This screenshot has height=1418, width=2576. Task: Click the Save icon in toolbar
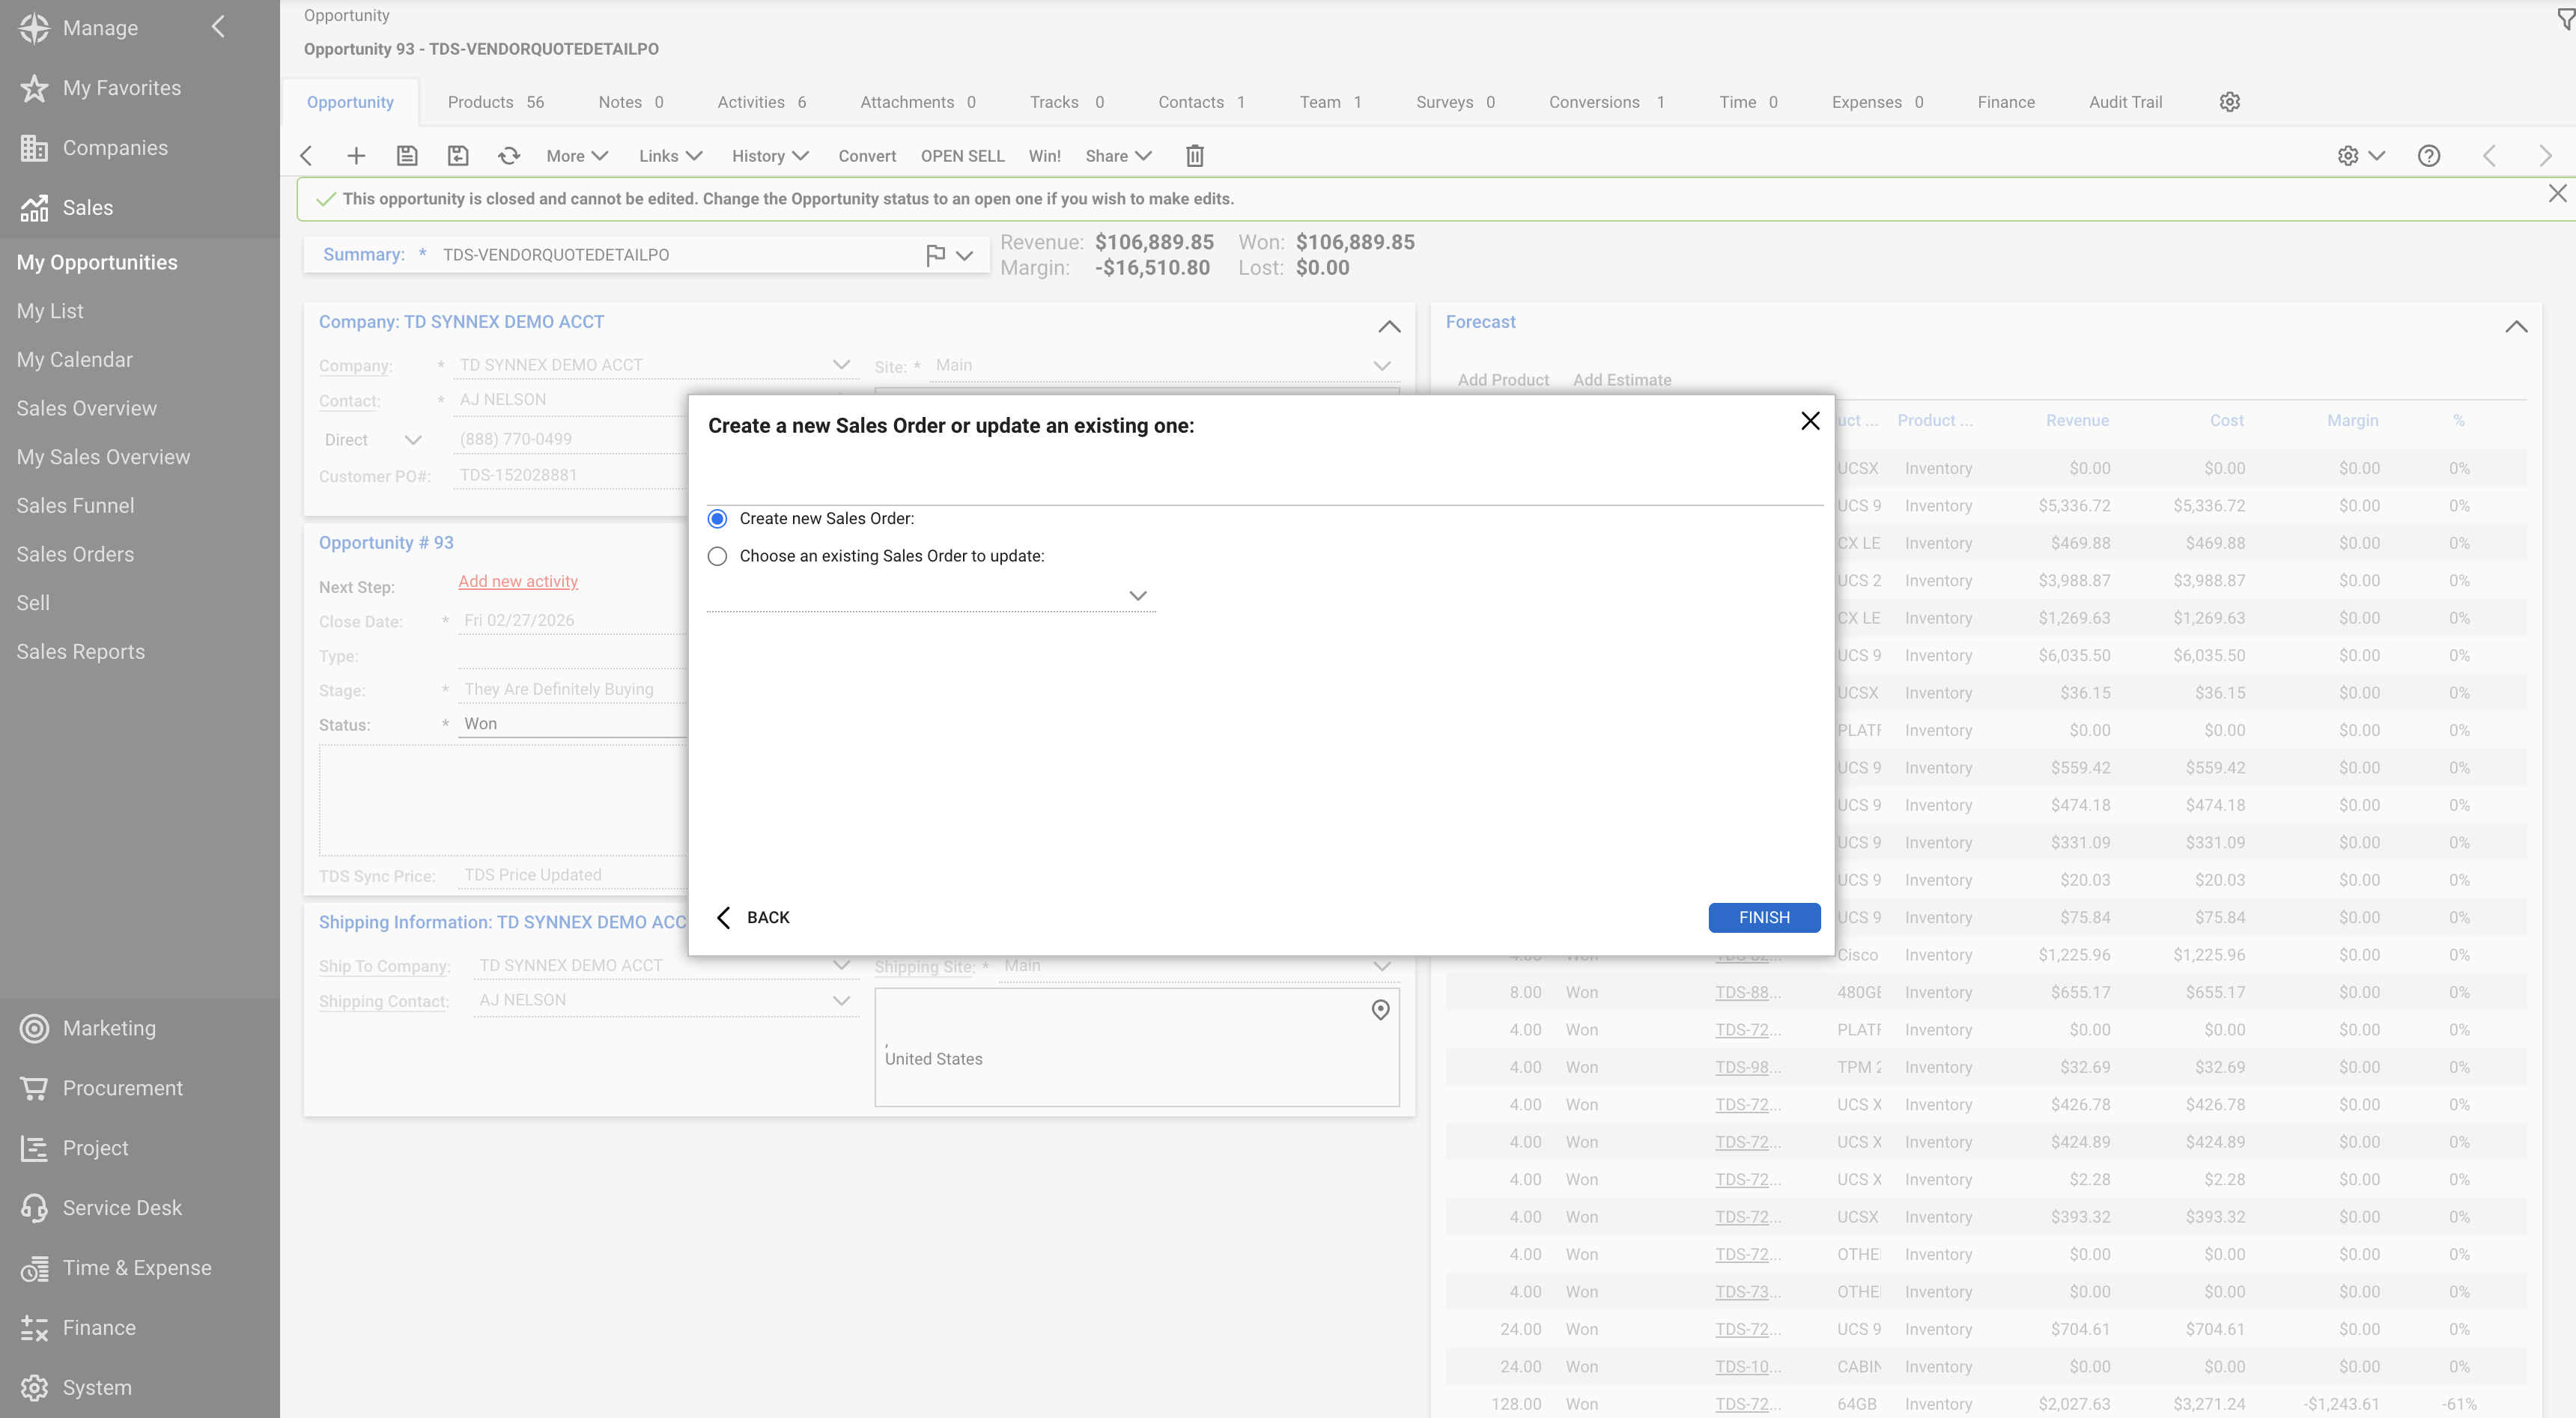(407, 156)
